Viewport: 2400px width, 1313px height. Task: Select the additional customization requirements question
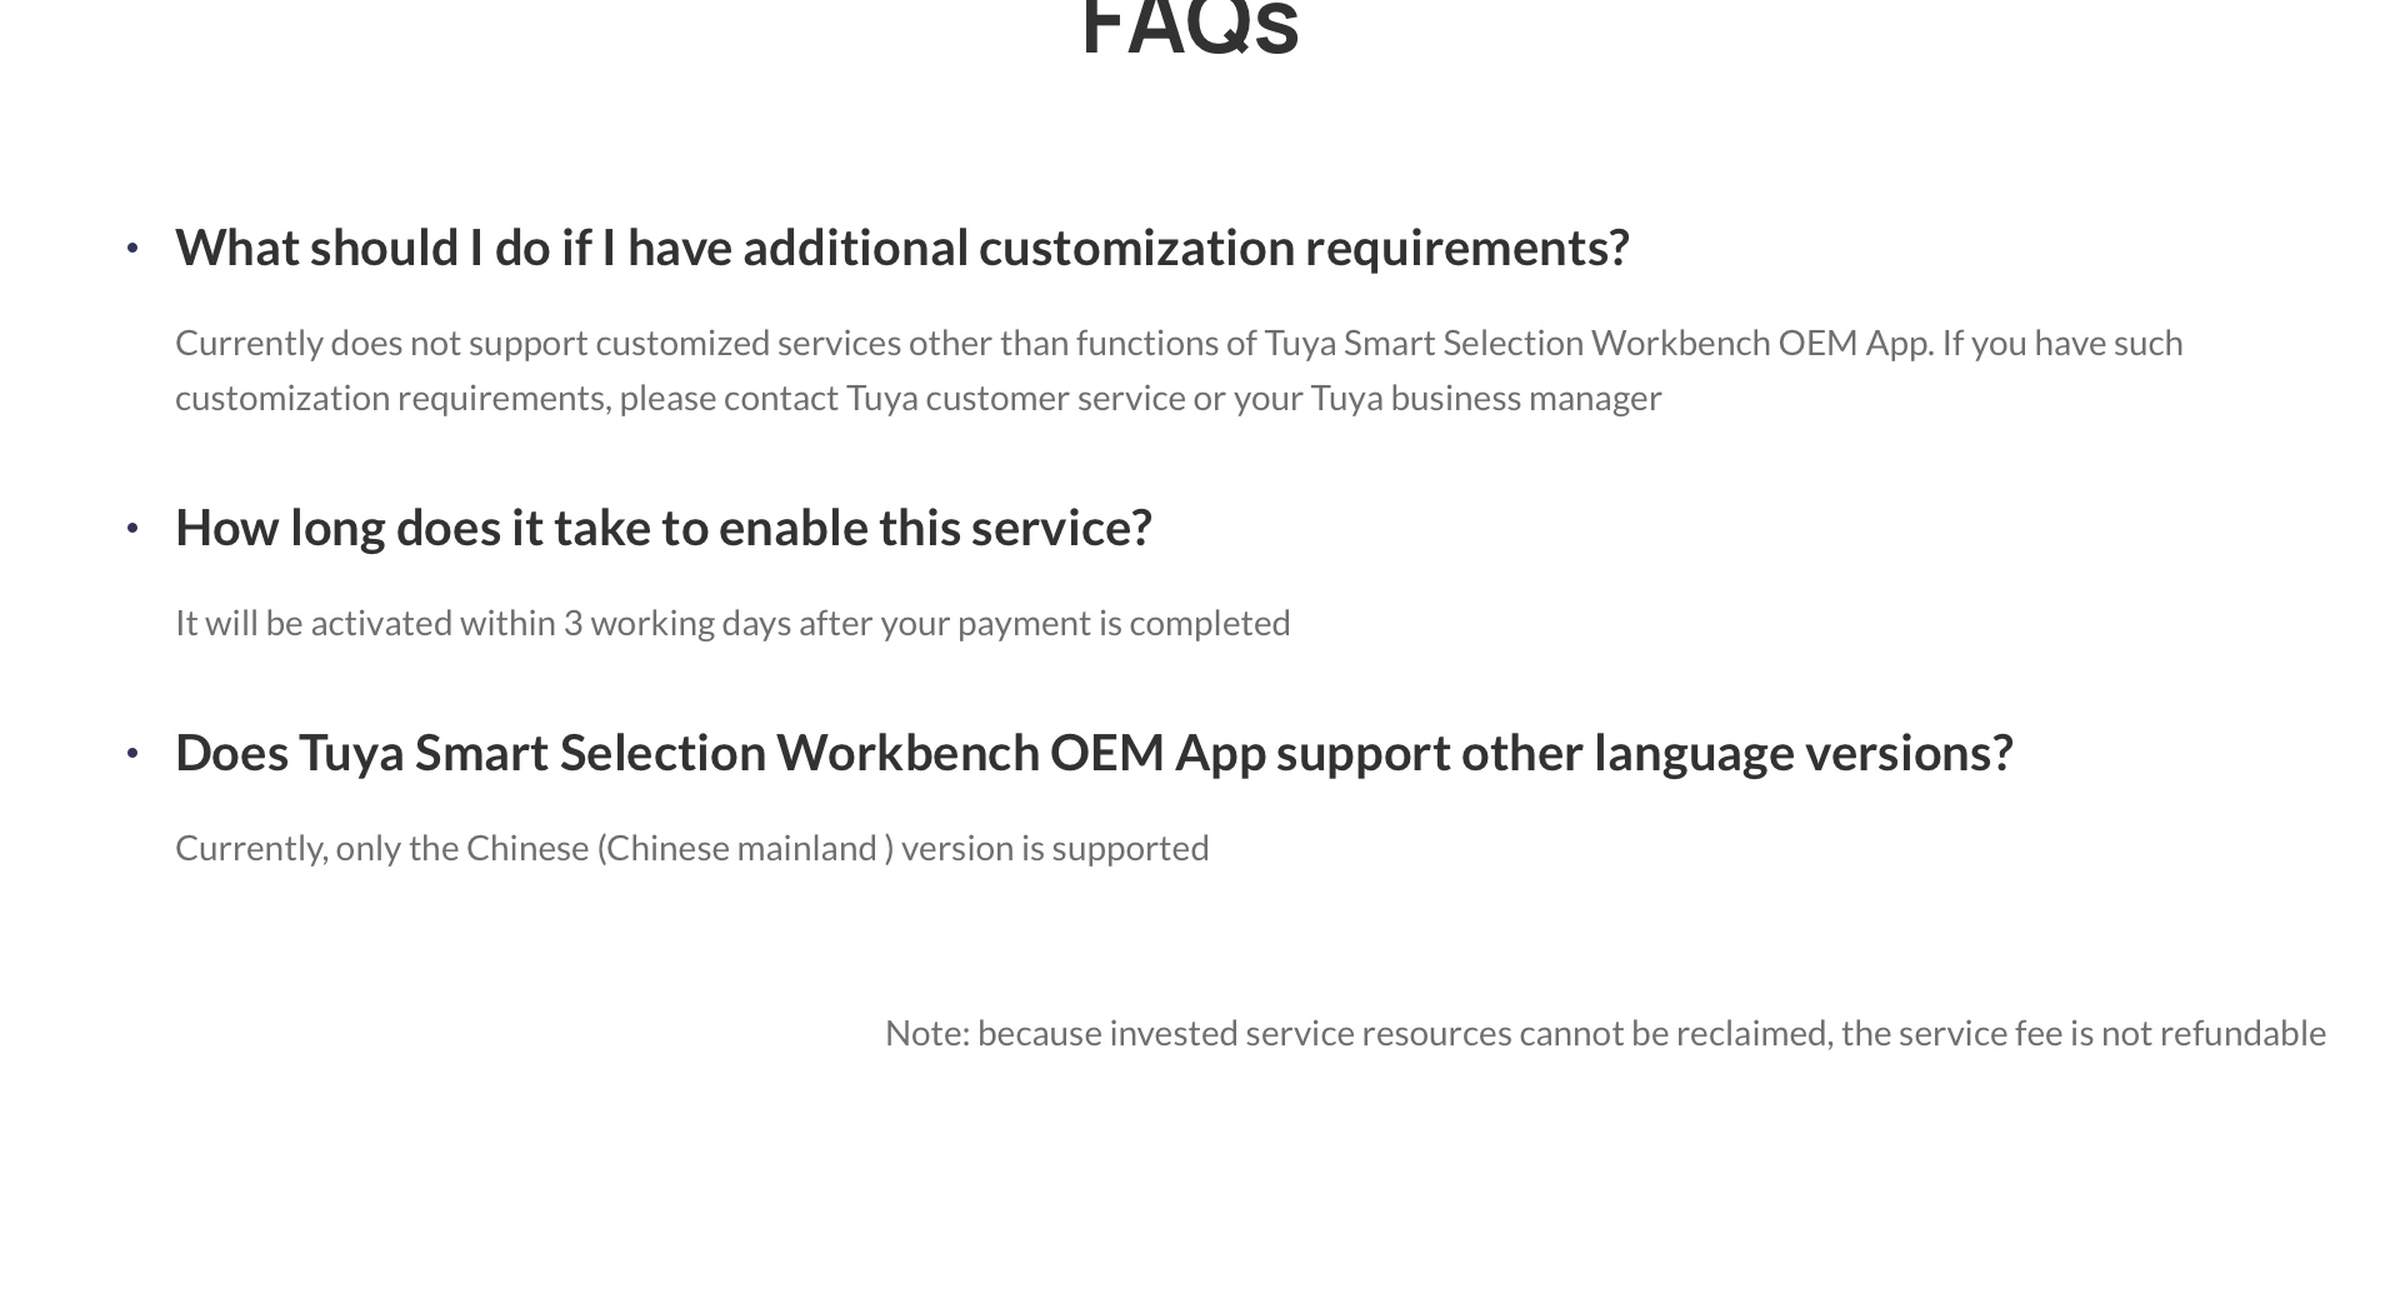pyautogui.click(x=902, y=248)
